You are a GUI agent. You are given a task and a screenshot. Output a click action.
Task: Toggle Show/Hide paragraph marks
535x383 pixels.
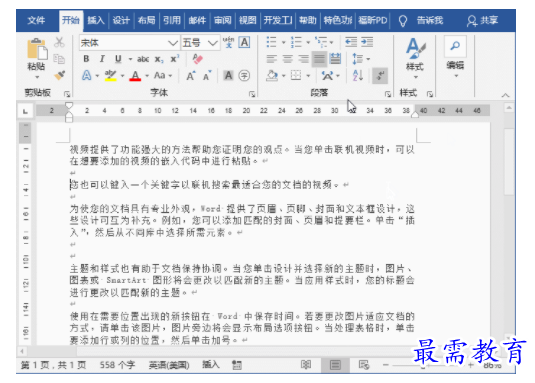[x=380, y=75]
